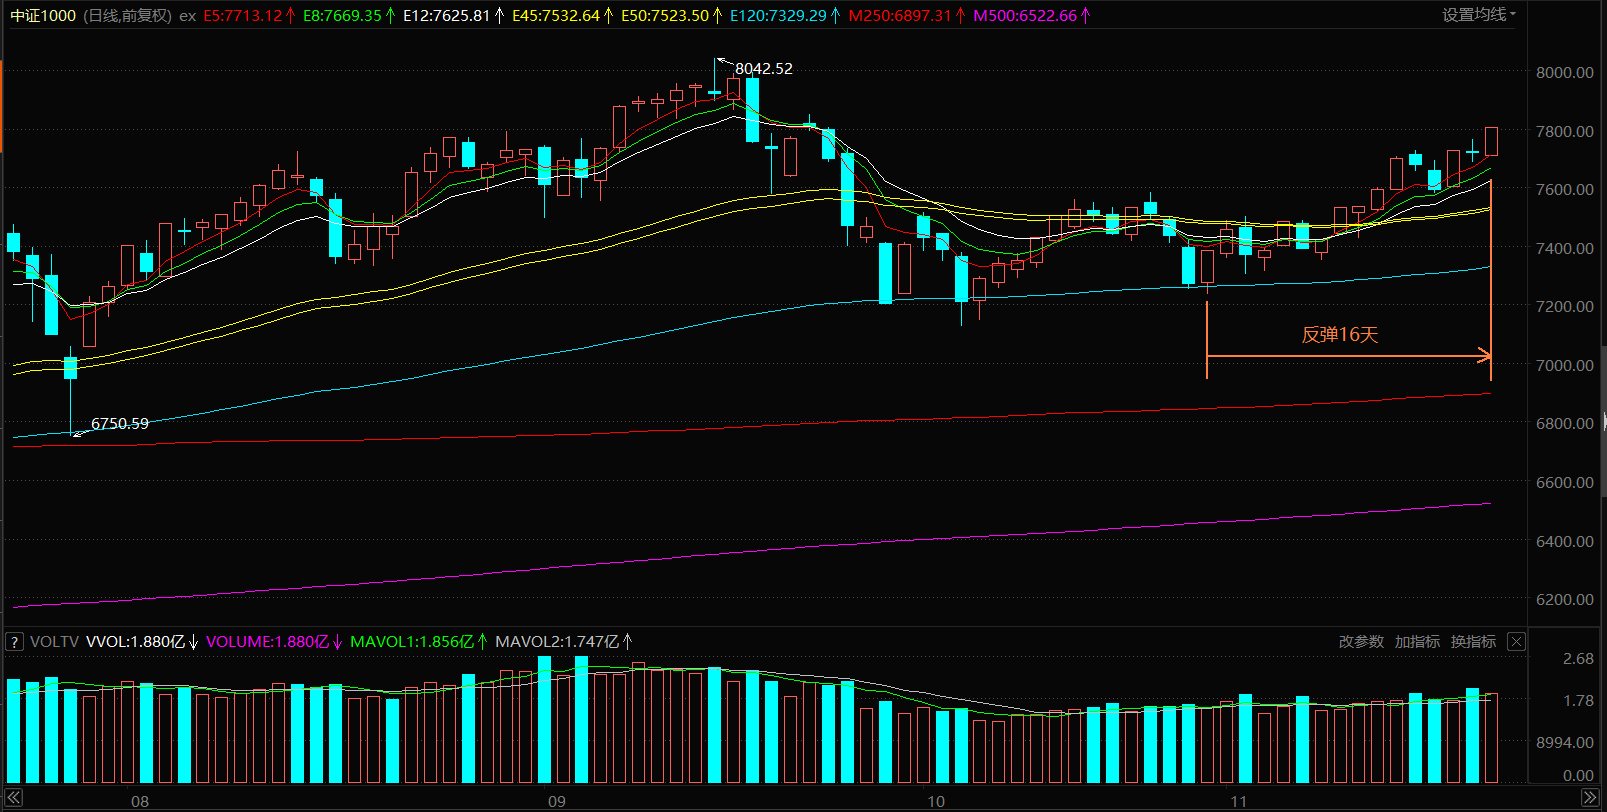
Task: Click the 6400.00 price axis label
Action: click(x=1565, y=541)
